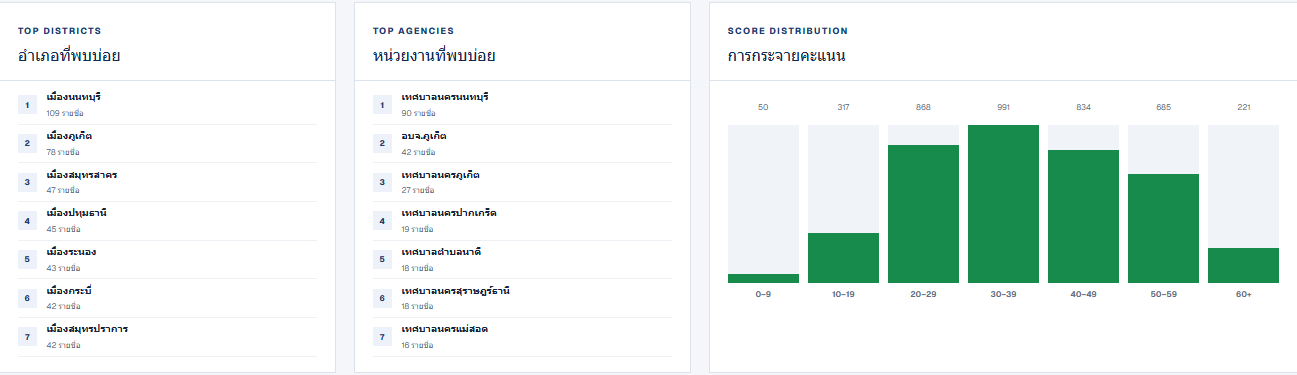Select the rank 7 badge next to เมืองสมุทรปราการ
The width and height of the screenshot is (1297, 375).
coord(27,337)
